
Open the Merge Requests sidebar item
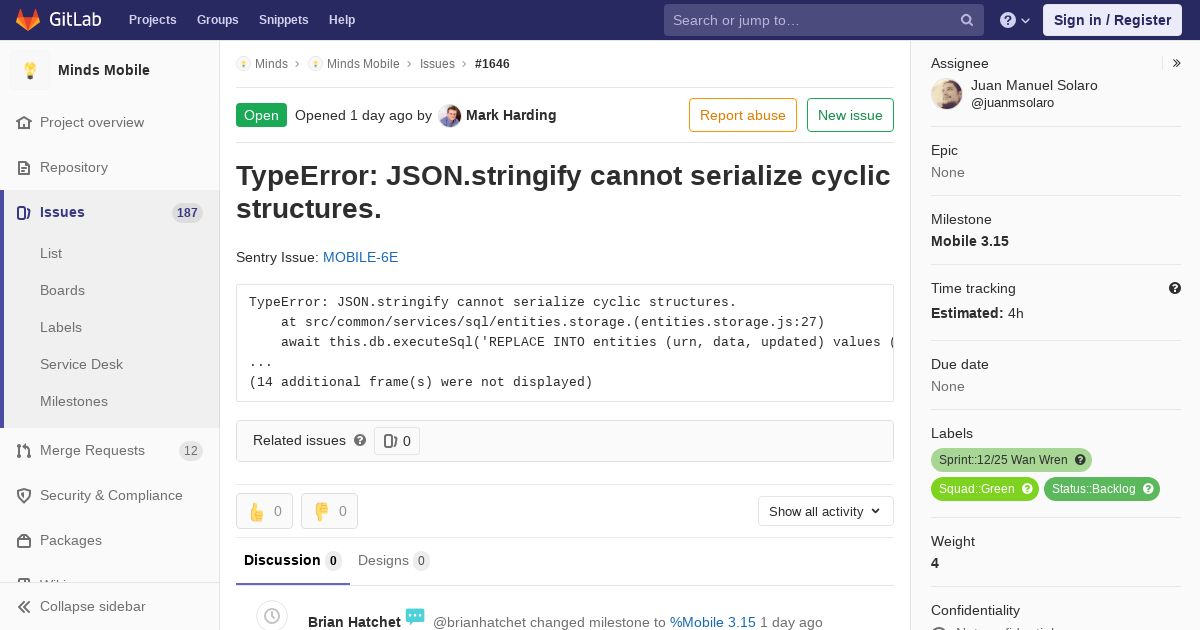tap(92, 450)
